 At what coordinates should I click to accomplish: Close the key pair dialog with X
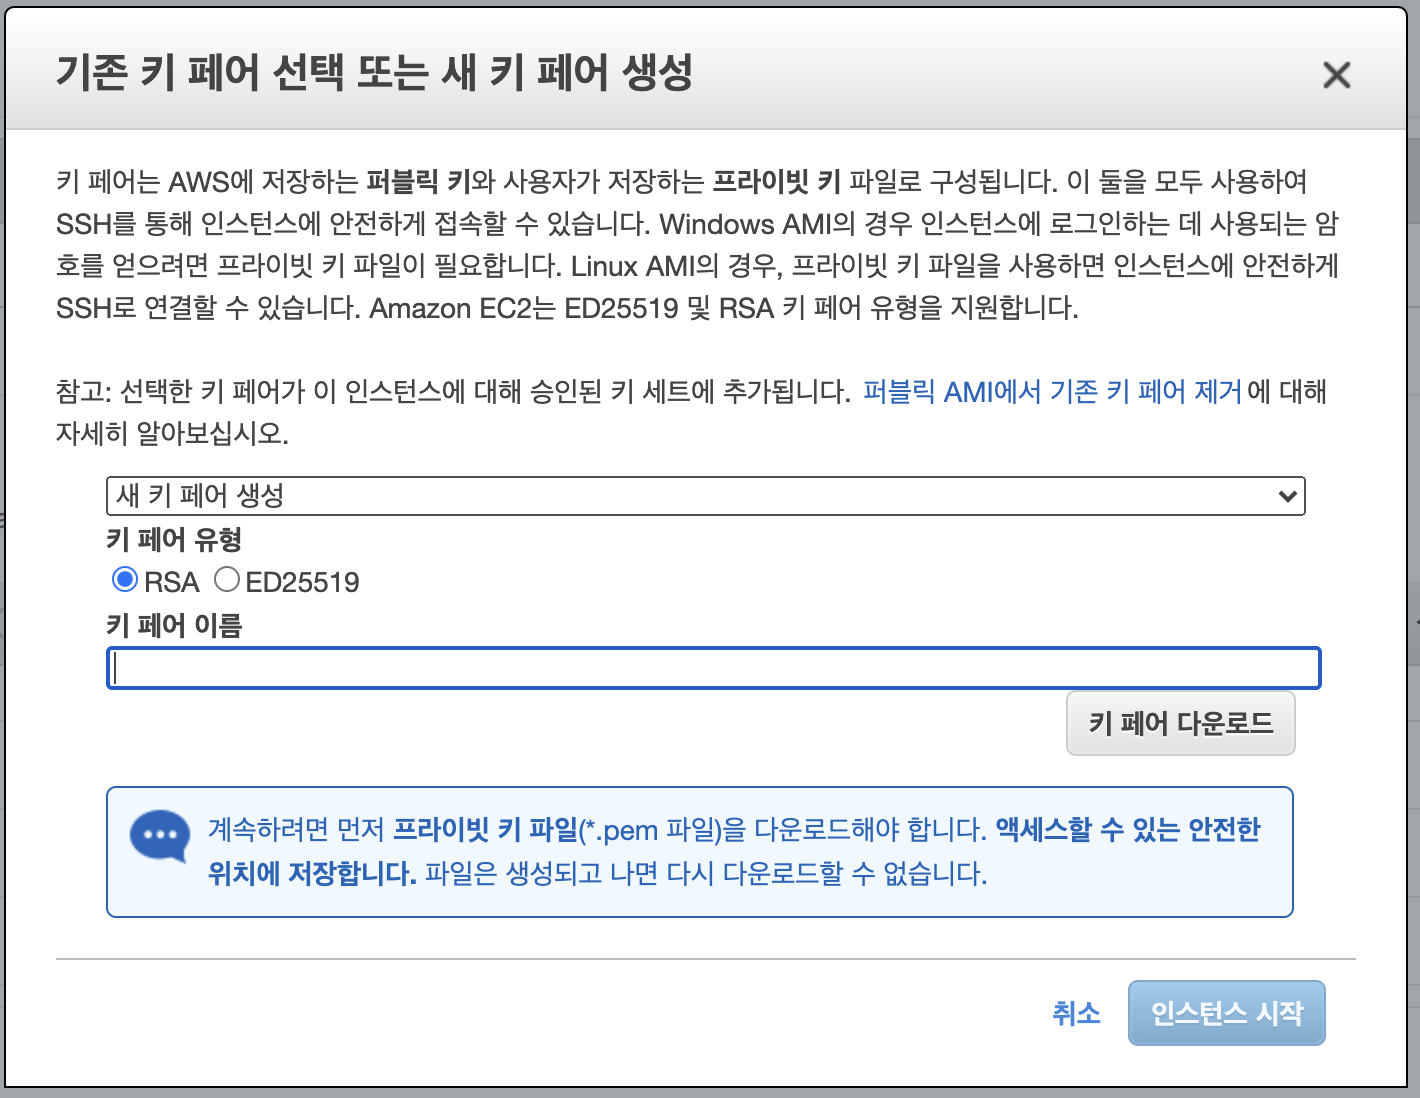click(1336, 75)
